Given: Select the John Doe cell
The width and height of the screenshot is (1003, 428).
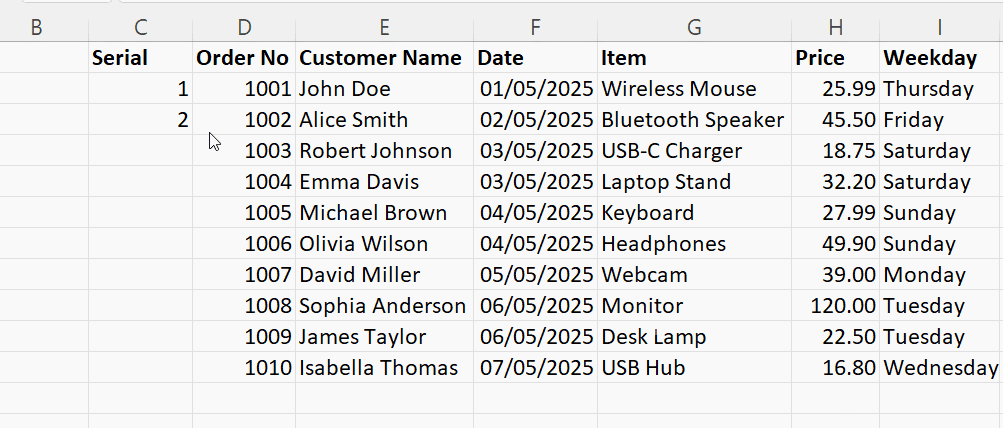Looking at the screenshot, I should pyautogui.click(x=383, y=89).
